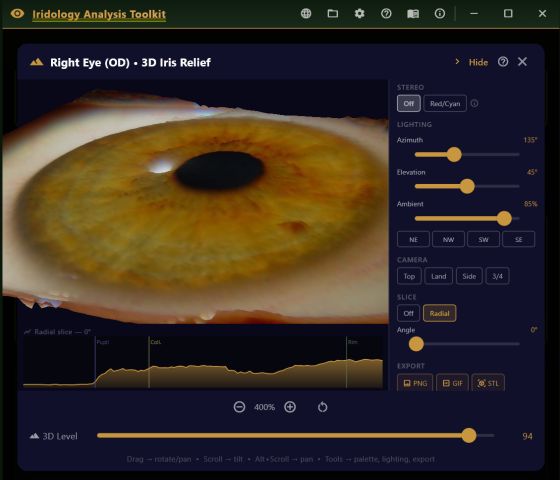Zoom in with the plus icon
Viewport: 560px width, 480px height.
point(290,407)
